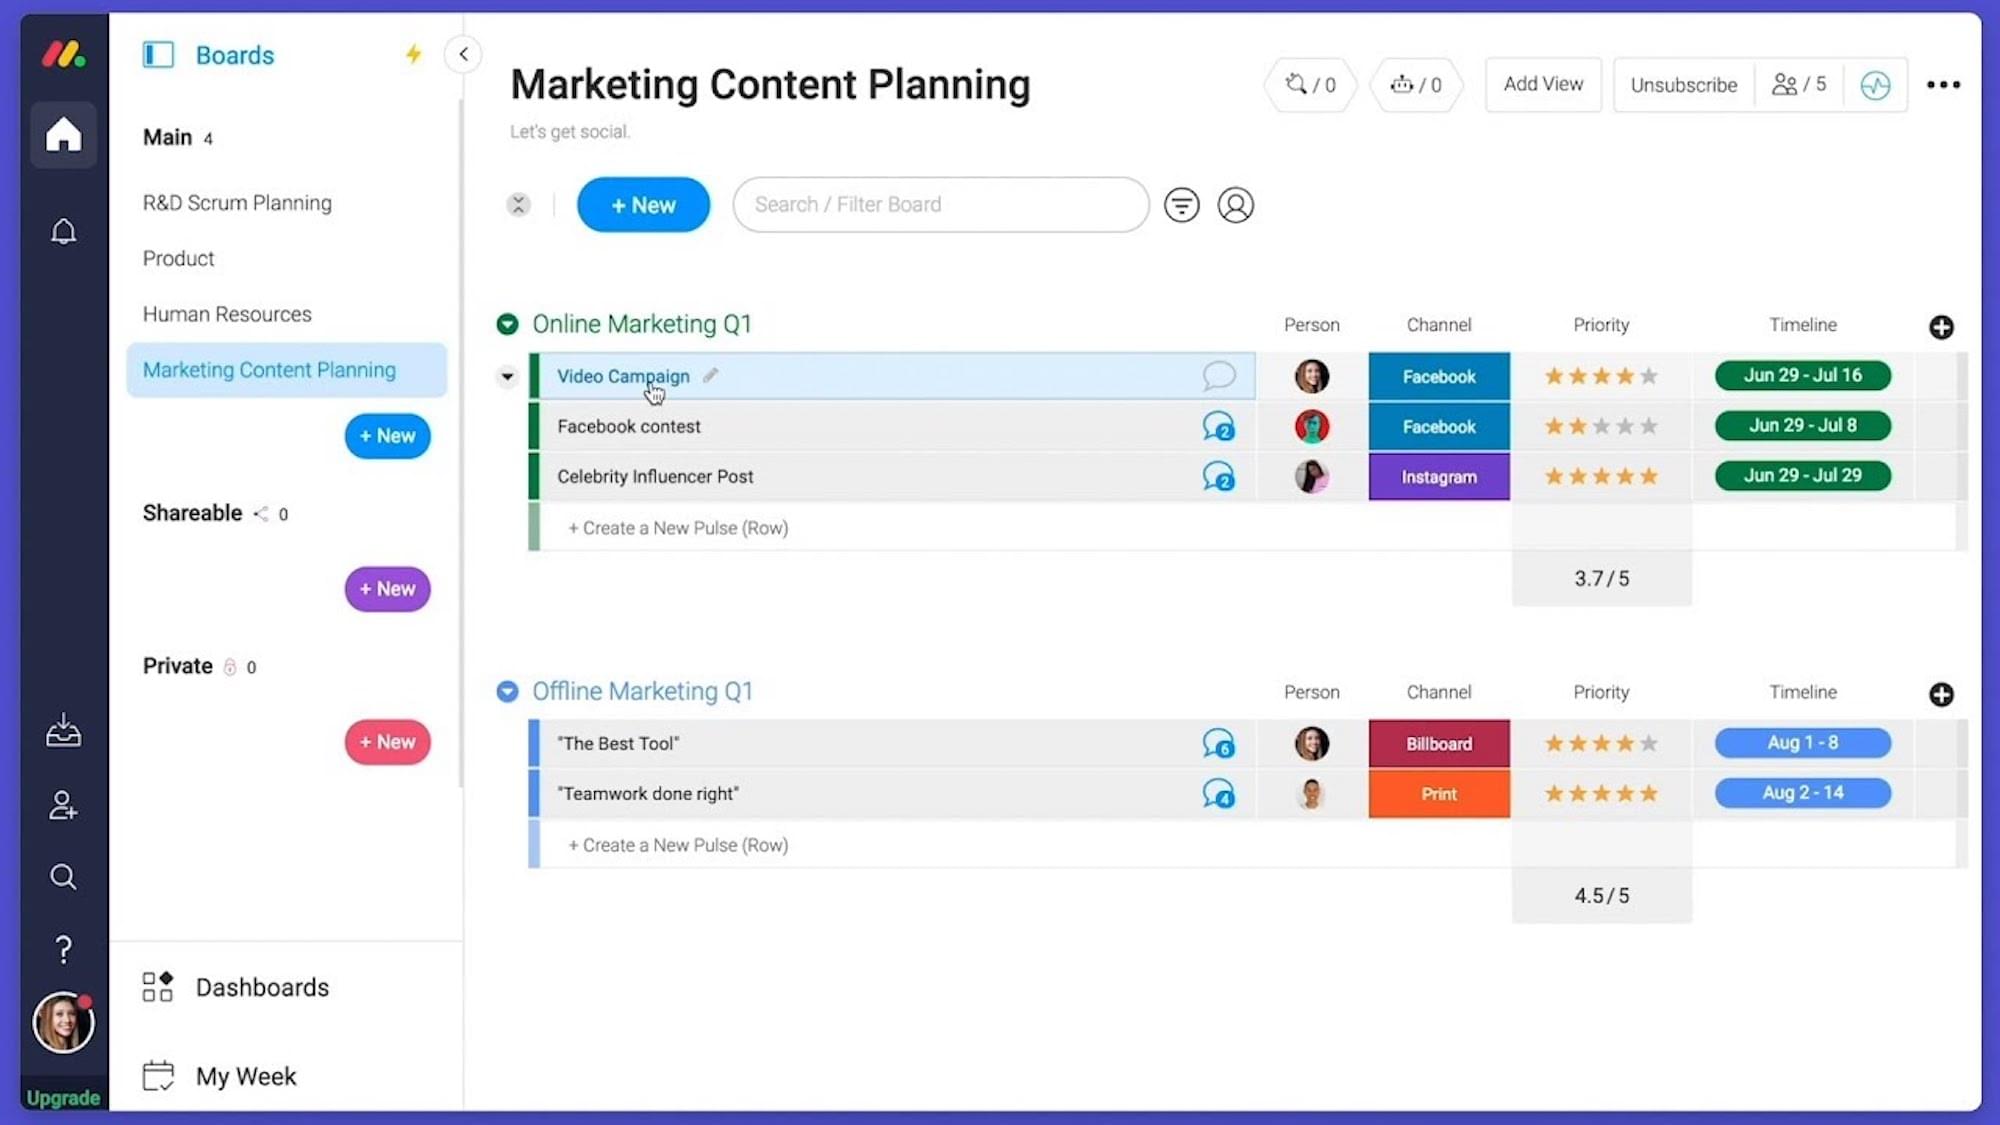Click the + New button in Main section
The width and height of the screenshot is (2000, 1125).
tap(387, 435)
